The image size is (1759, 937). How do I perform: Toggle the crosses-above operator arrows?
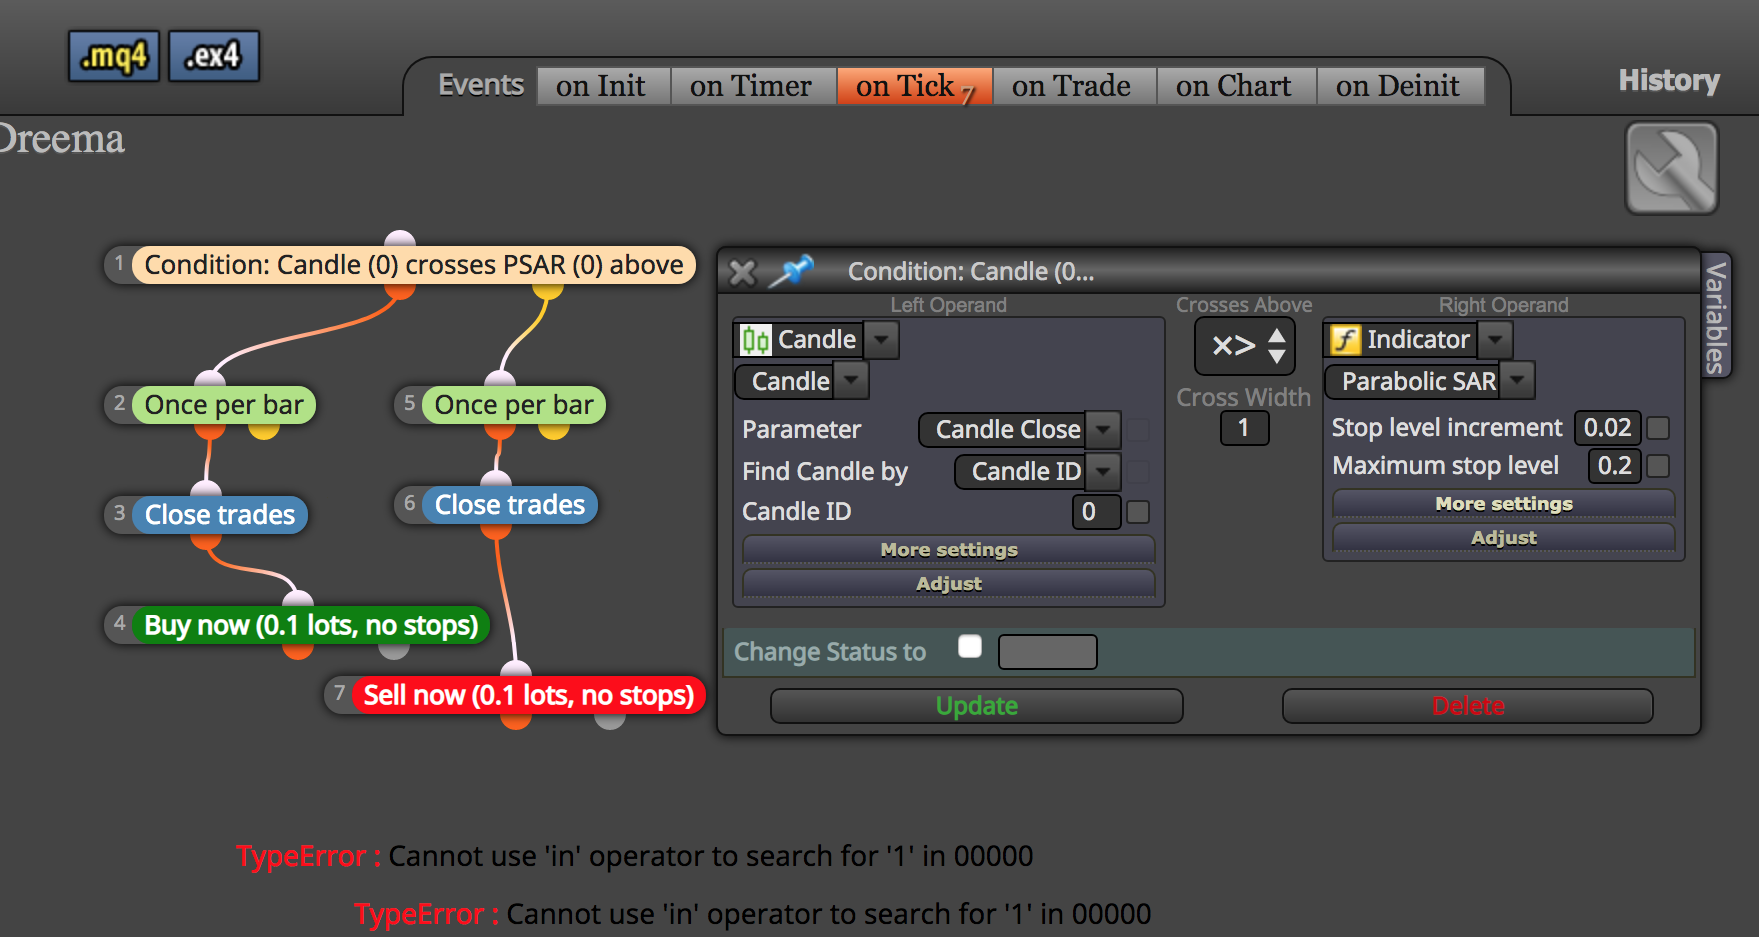(1277, 346)
